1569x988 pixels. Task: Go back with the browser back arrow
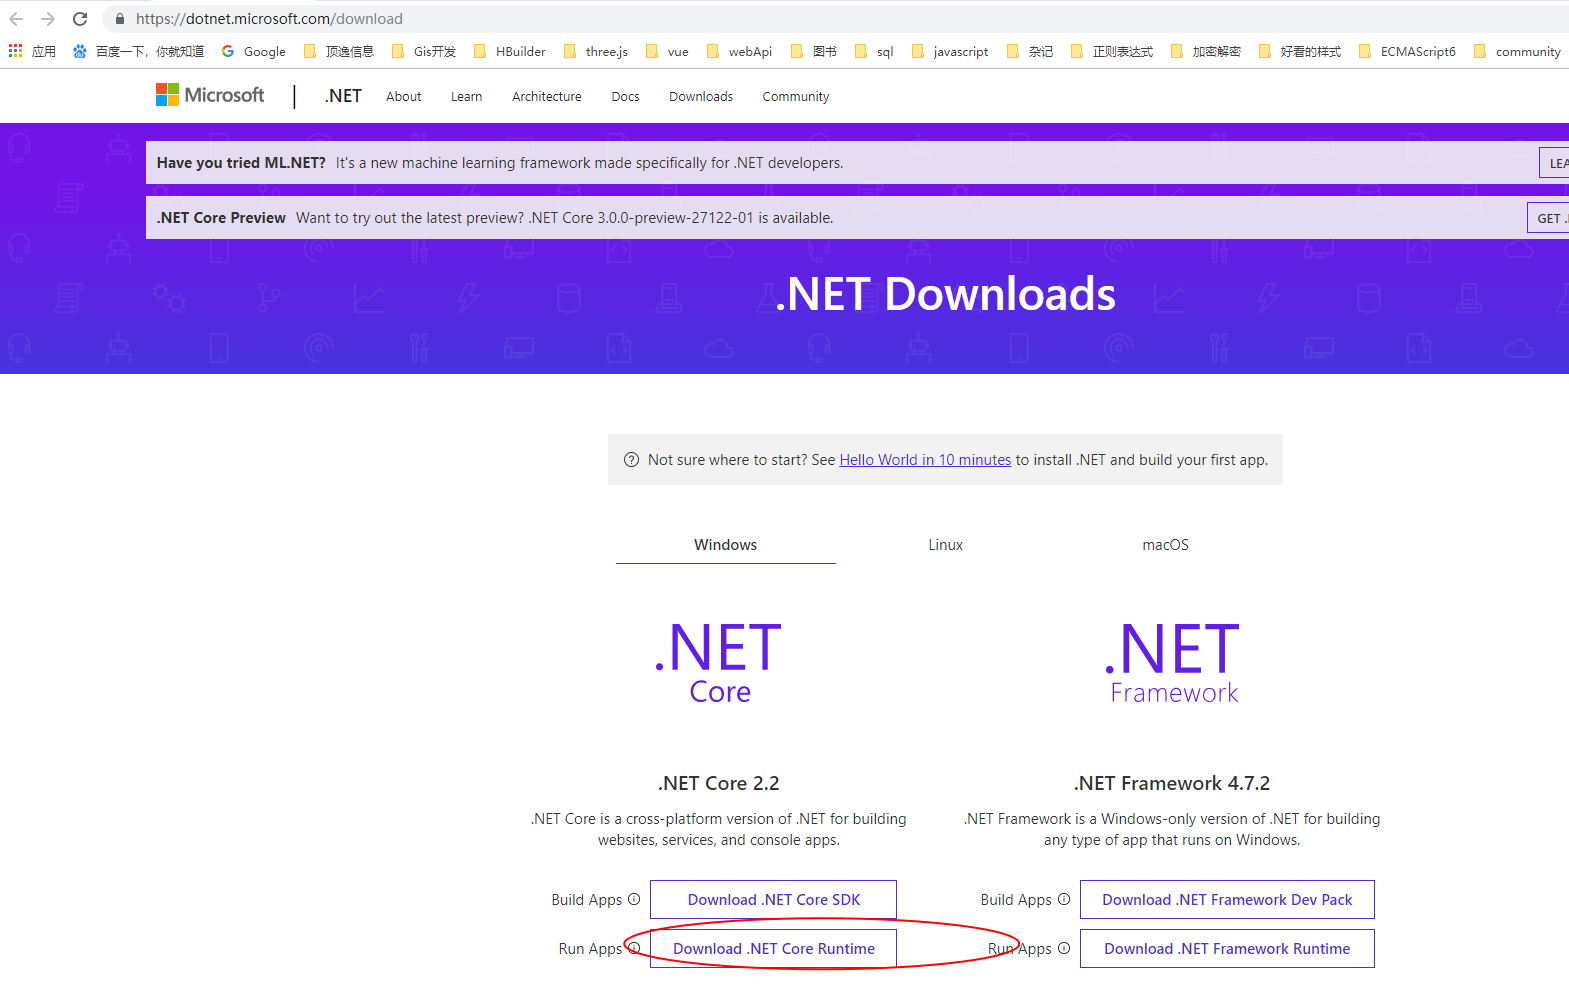(x=16, y=19)
